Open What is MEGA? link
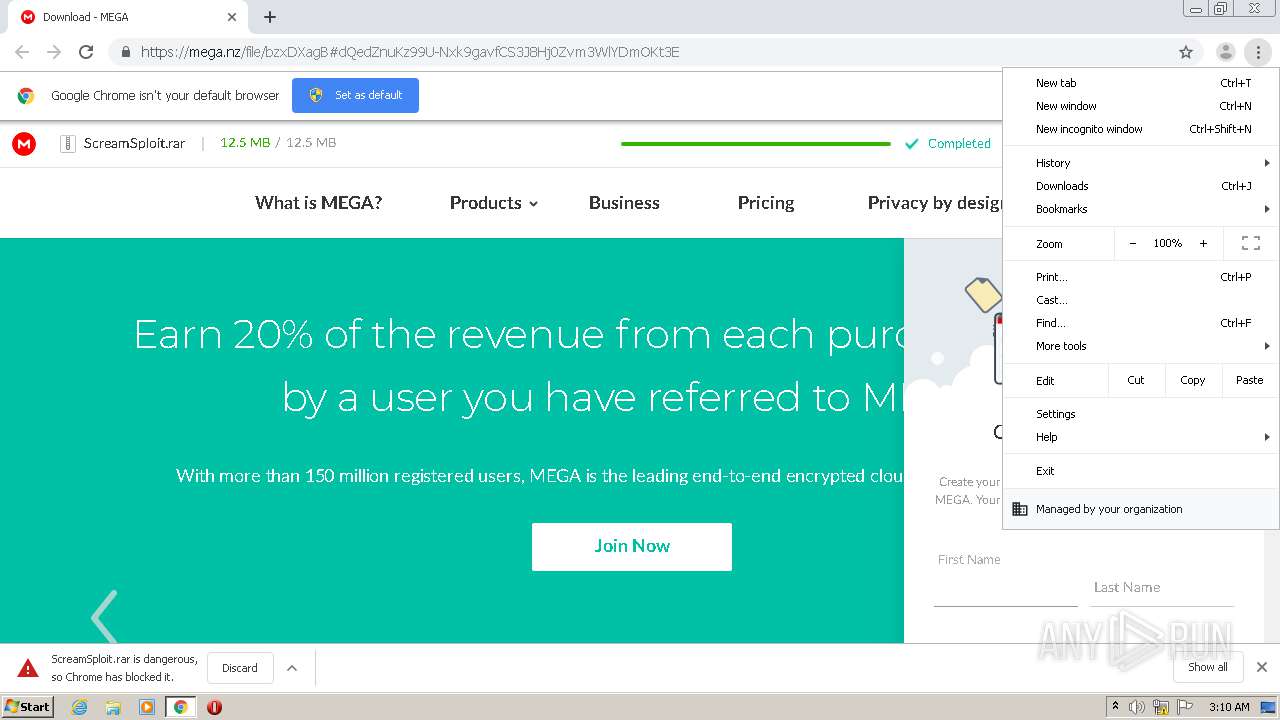The height and width of the screenshot is (720, 1280). click(319, 203)
